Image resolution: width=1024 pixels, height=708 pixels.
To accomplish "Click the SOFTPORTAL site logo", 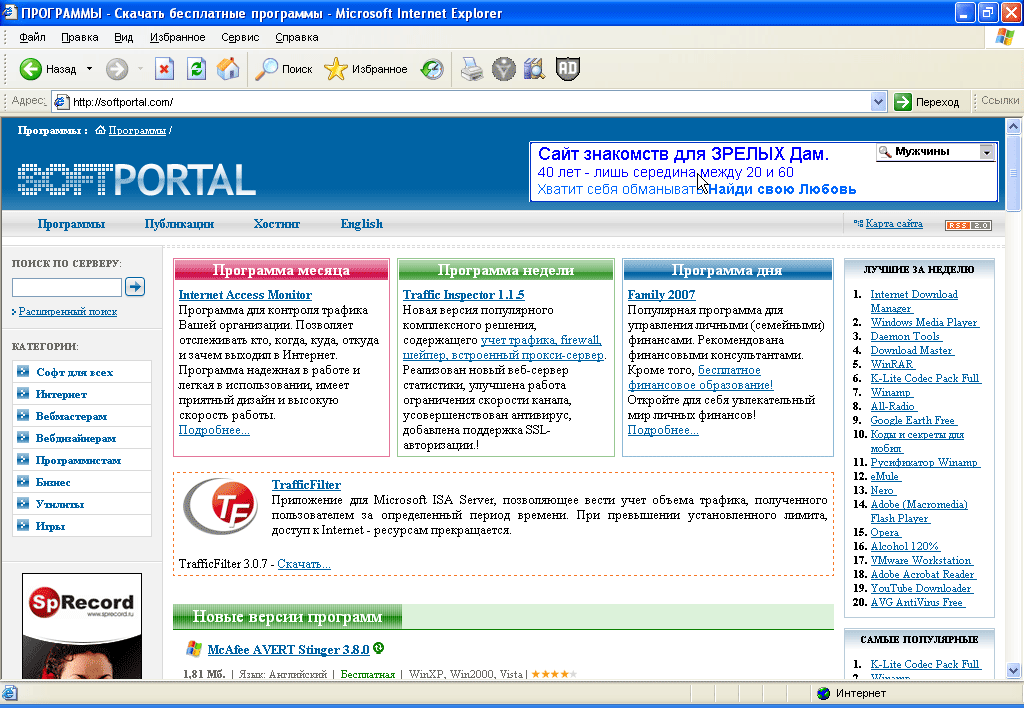I will click(136, 180).
